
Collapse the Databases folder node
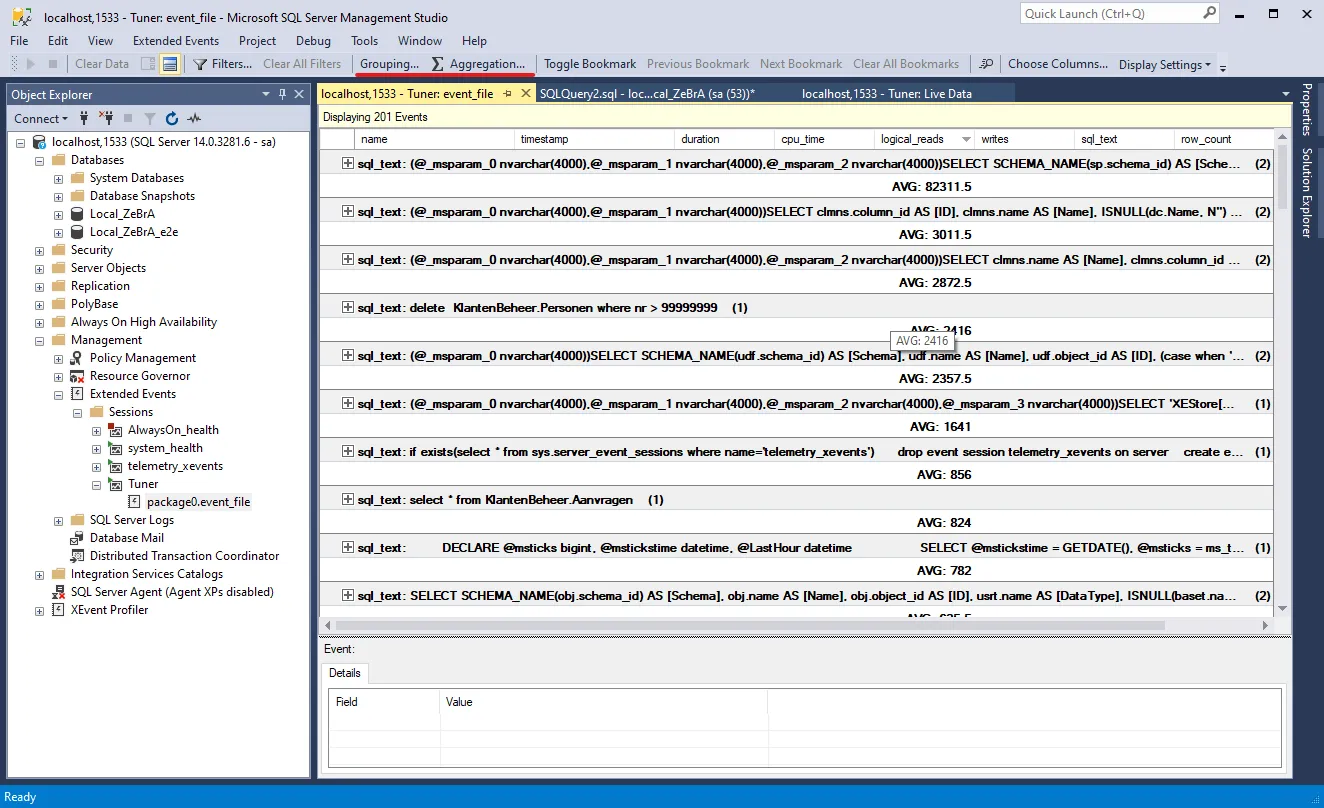40,160
